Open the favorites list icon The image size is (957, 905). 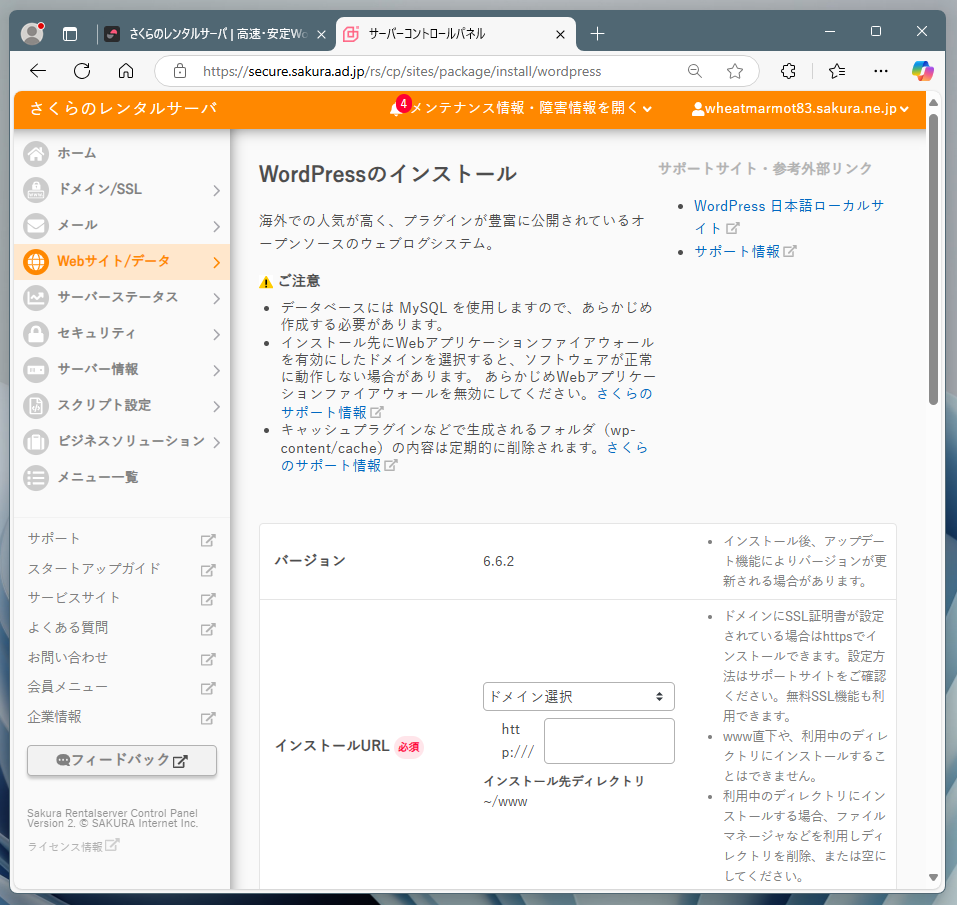837,71
